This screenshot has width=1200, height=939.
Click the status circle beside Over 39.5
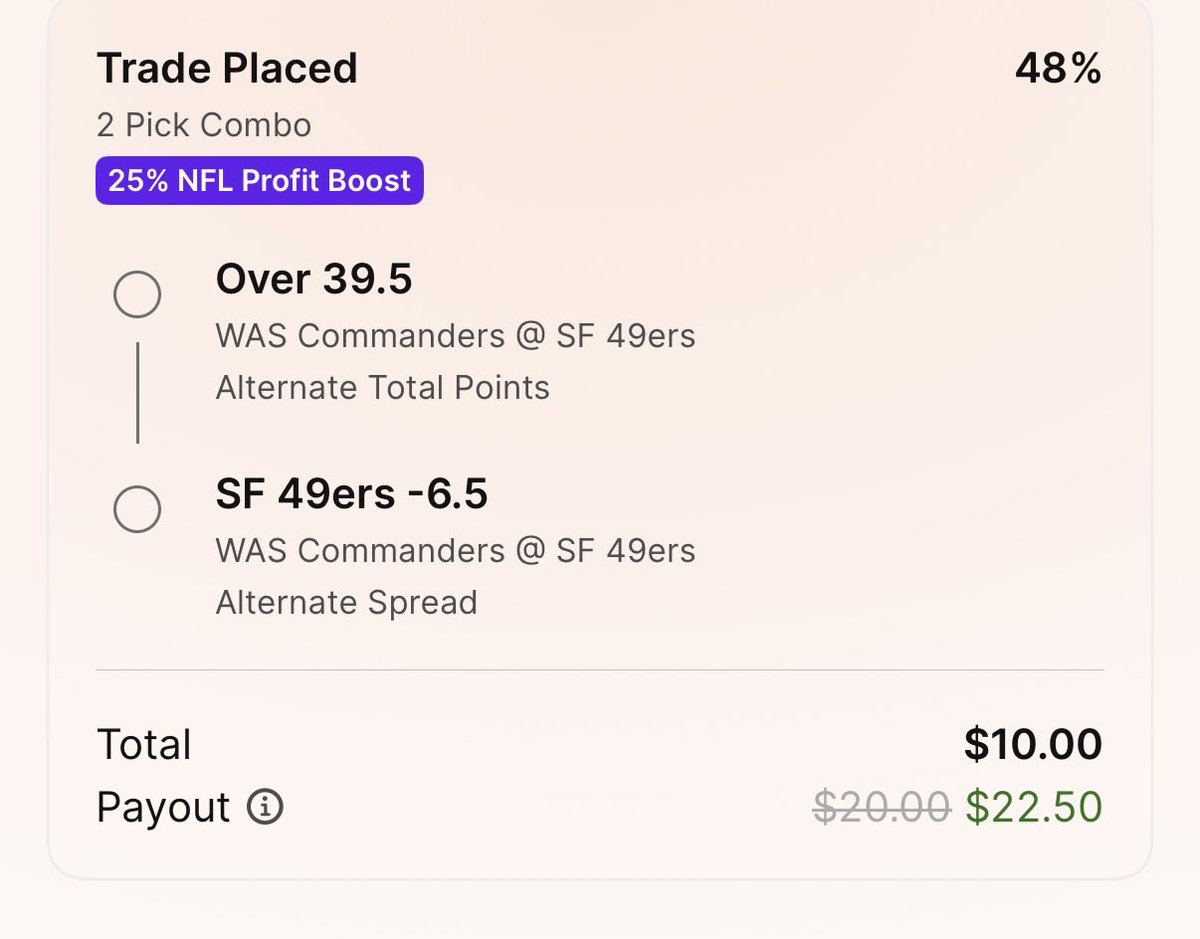point(137,294)
